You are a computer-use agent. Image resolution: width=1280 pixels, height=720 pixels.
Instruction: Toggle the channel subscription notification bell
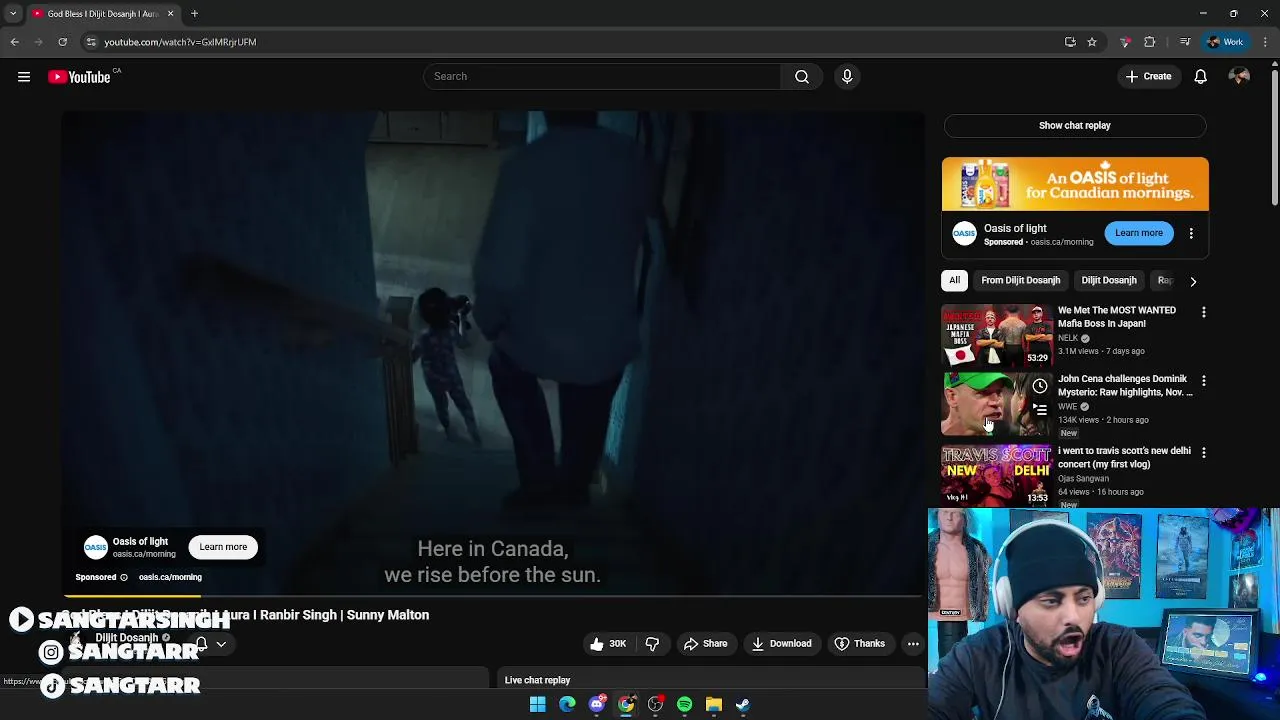click(201, 644)
